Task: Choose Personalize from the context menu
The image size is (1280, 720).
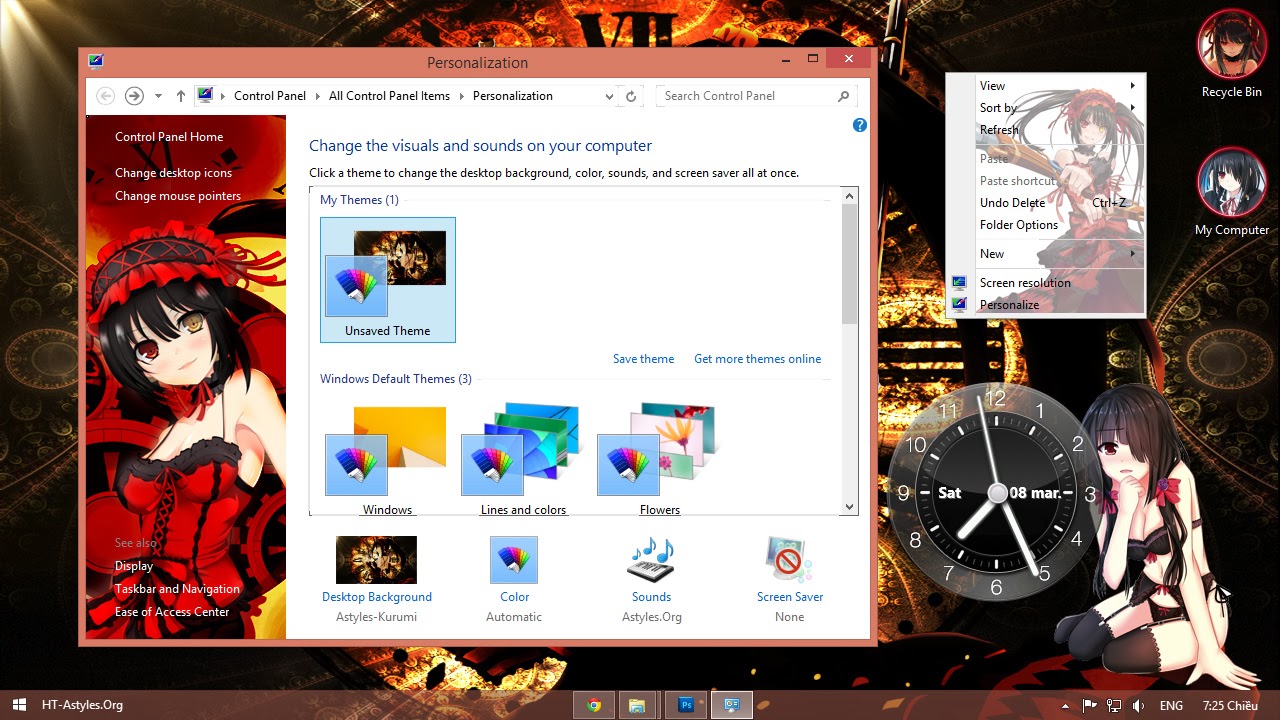Action: pyautogui.click(x=1046, y=305)
